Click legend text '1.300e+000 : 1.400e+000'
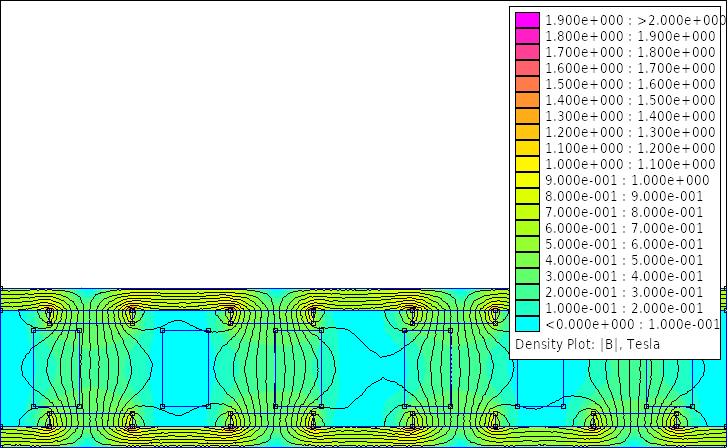Screen dimensions: 727x448 pyautogui.click(x=630, y=116)
